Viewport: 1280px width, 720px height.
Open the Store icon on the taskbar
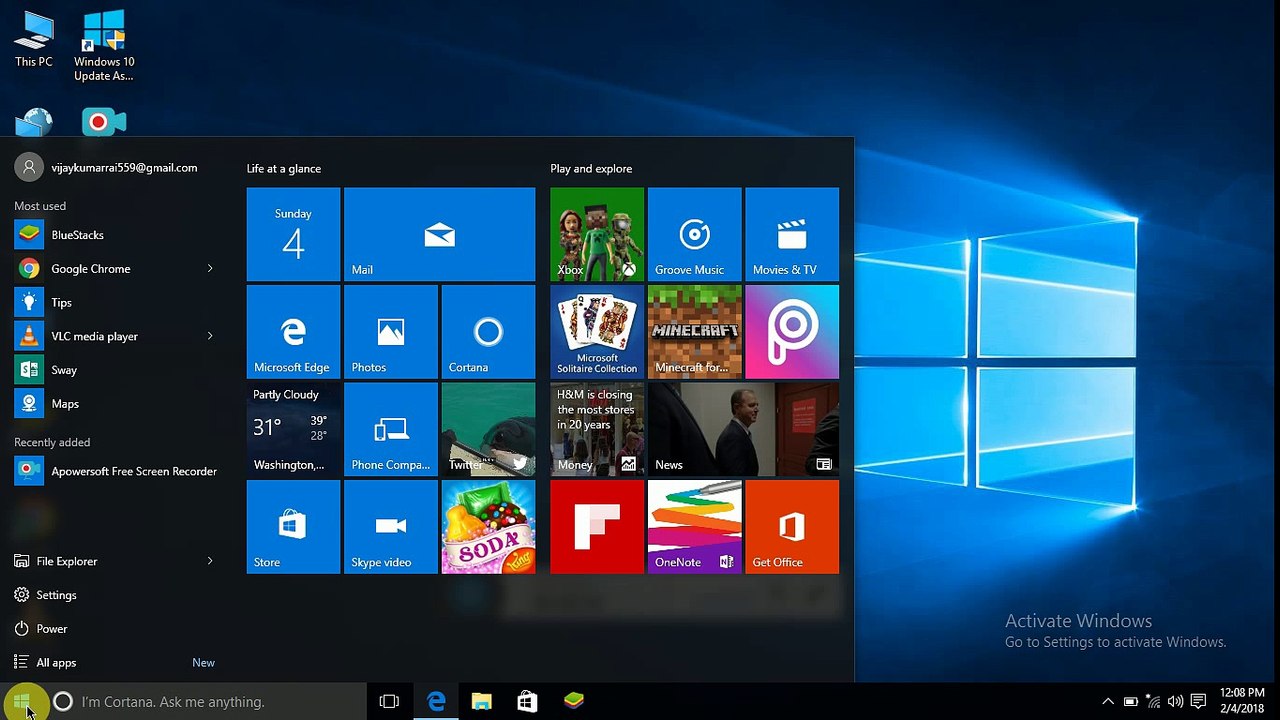pos(527,702)
